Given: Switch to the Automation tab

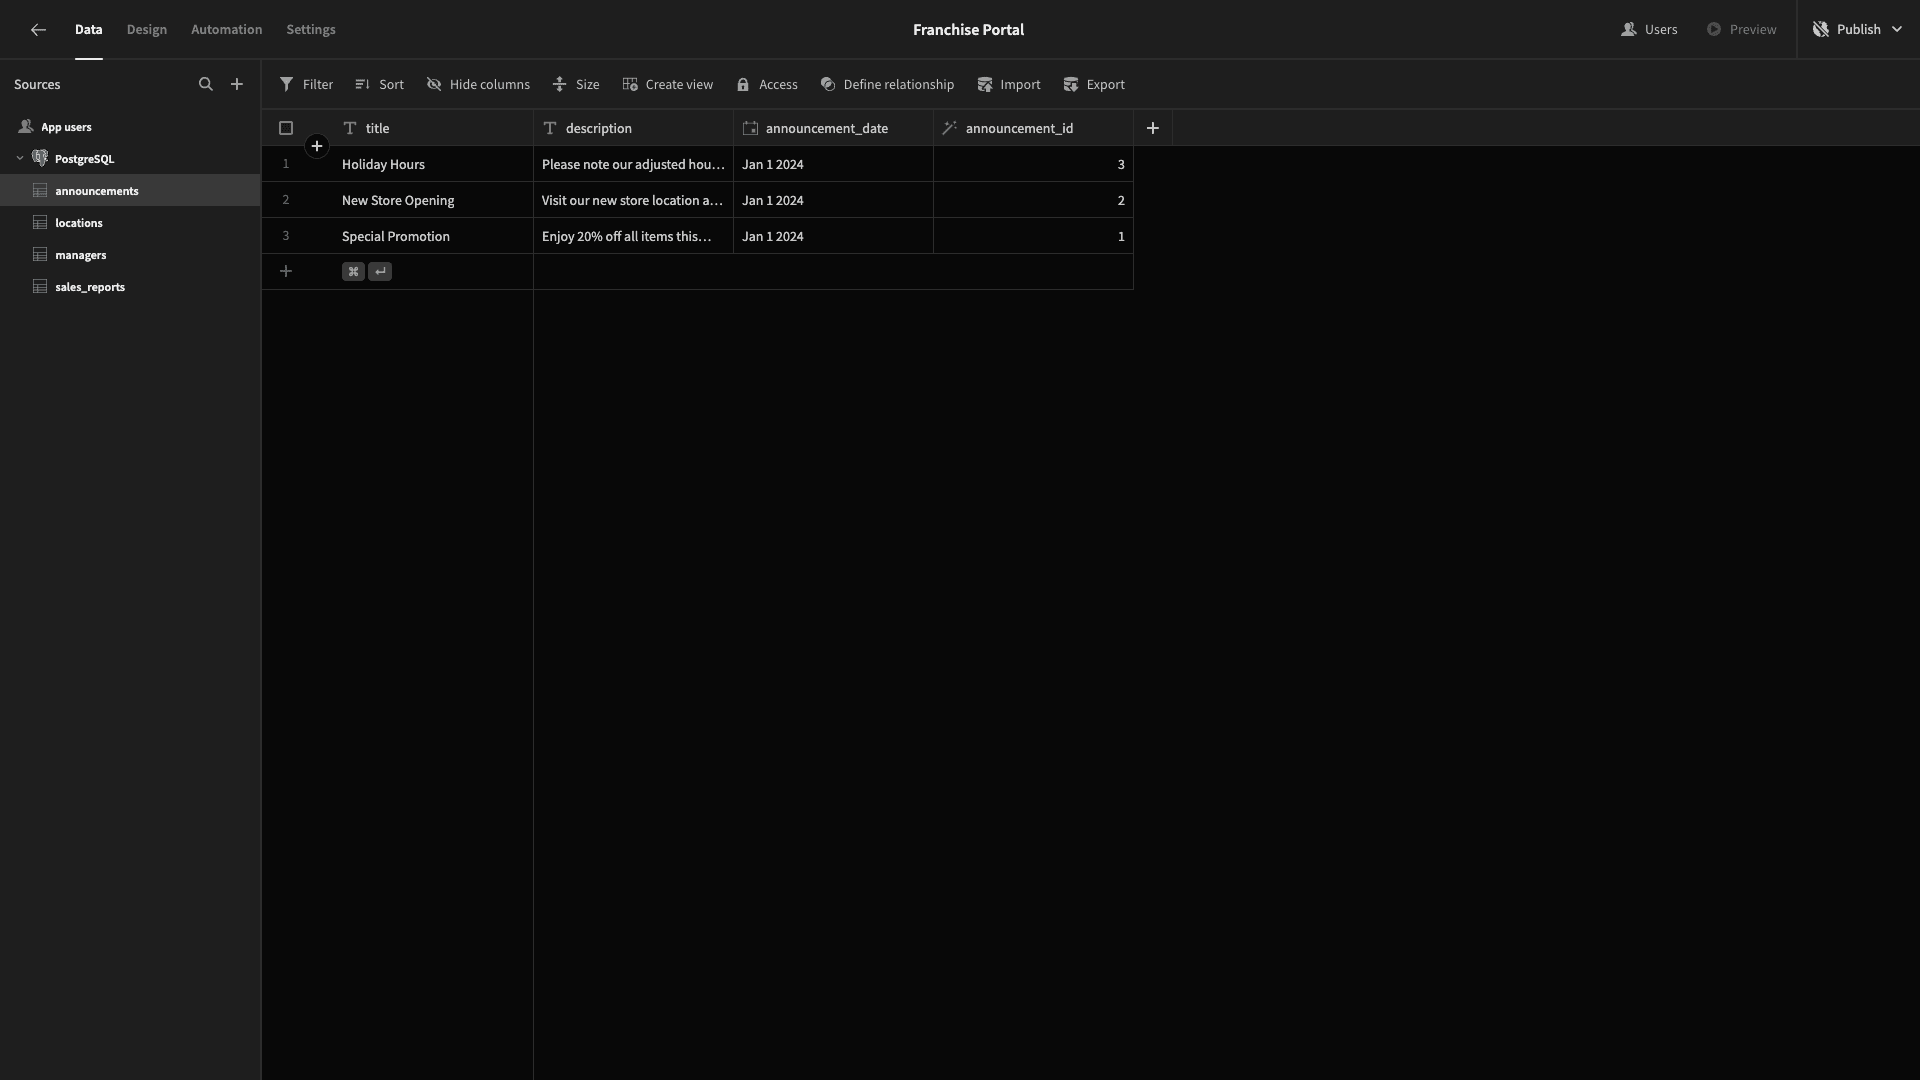Looking at the screenshot, I should click(x=227, y=30).
